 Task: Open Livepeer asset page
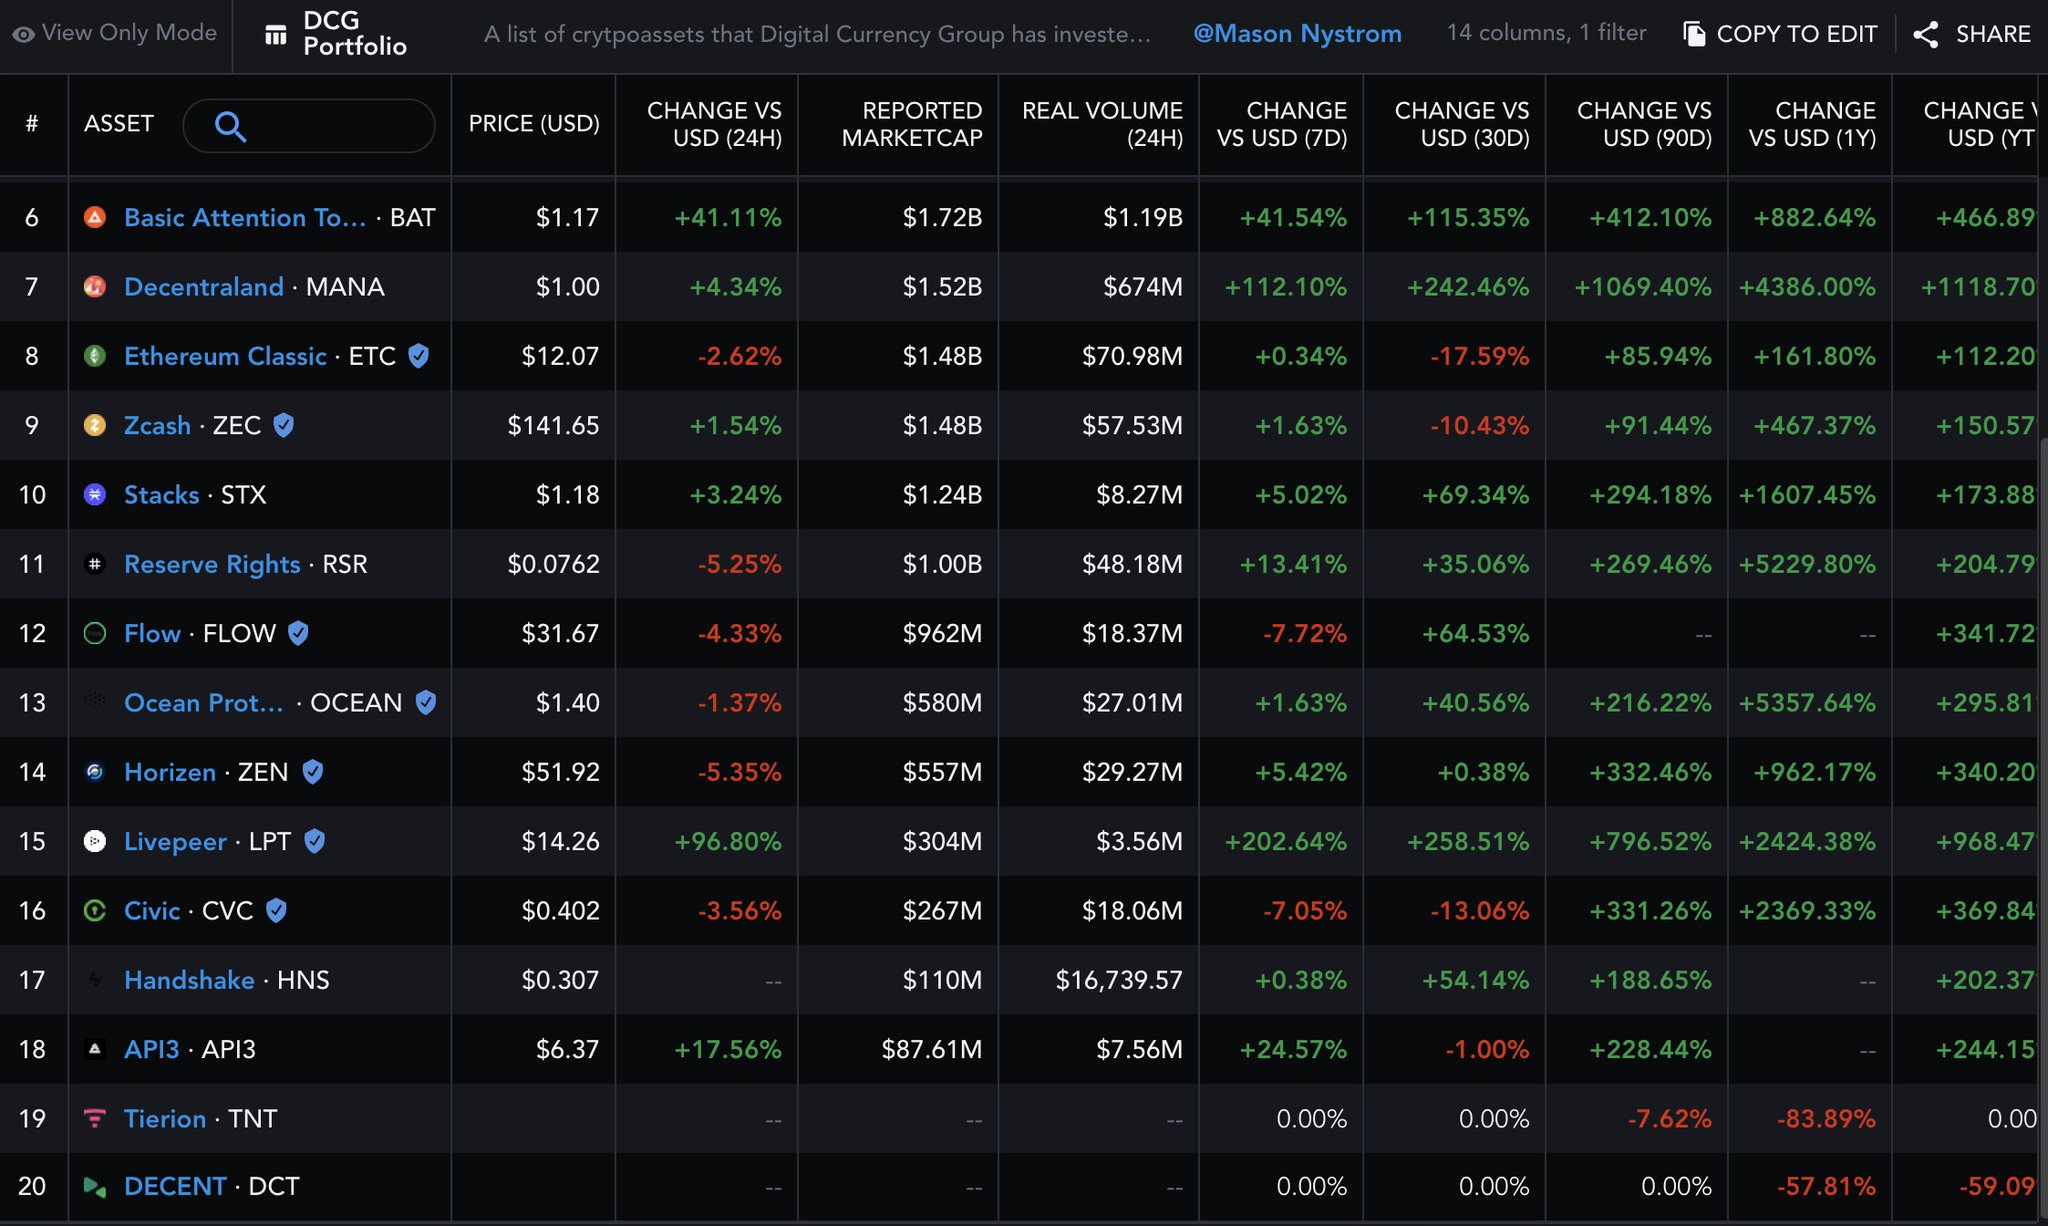[175, 841]
